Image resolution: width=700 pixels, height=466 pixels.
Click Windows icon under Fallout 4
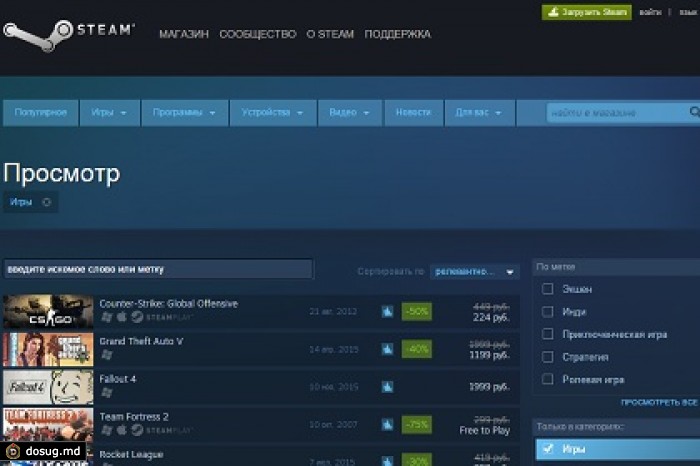(x=107, y=392)
